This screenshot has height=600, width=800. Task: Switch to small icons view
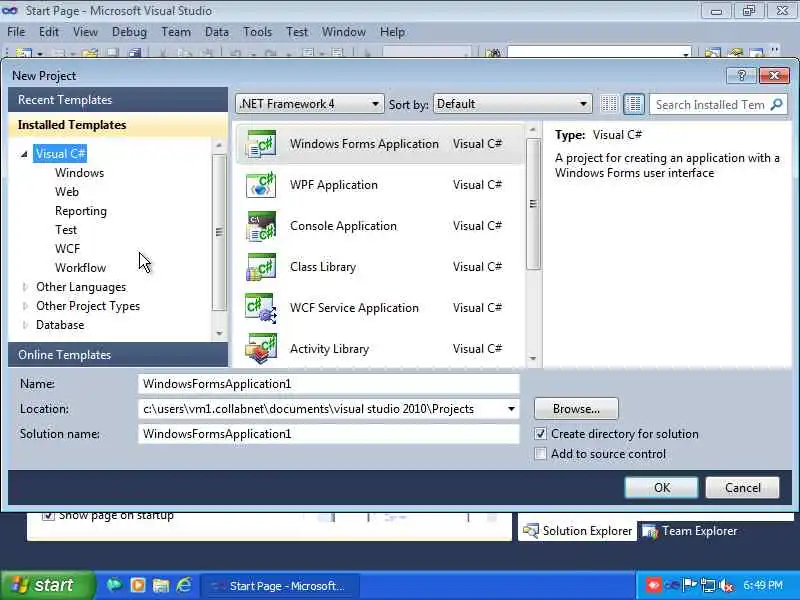coord(609,104)
